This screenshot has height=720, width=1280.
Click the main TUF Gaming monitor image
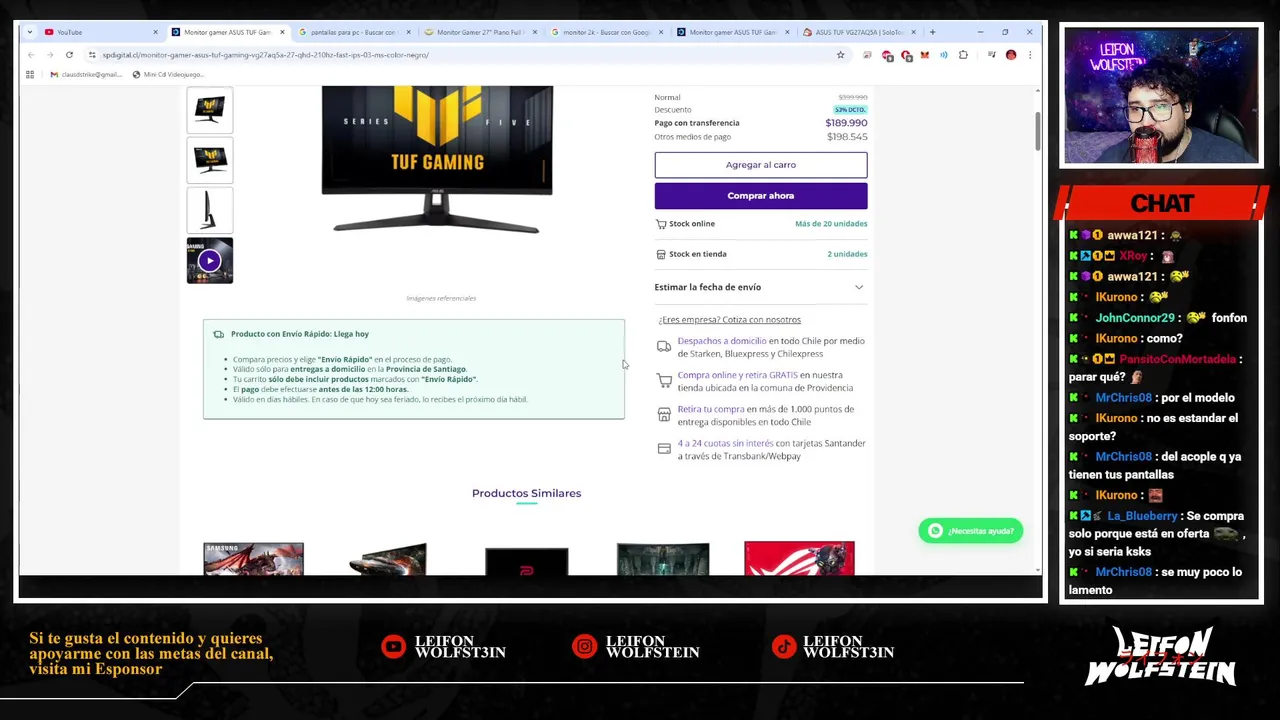point(437,160)
